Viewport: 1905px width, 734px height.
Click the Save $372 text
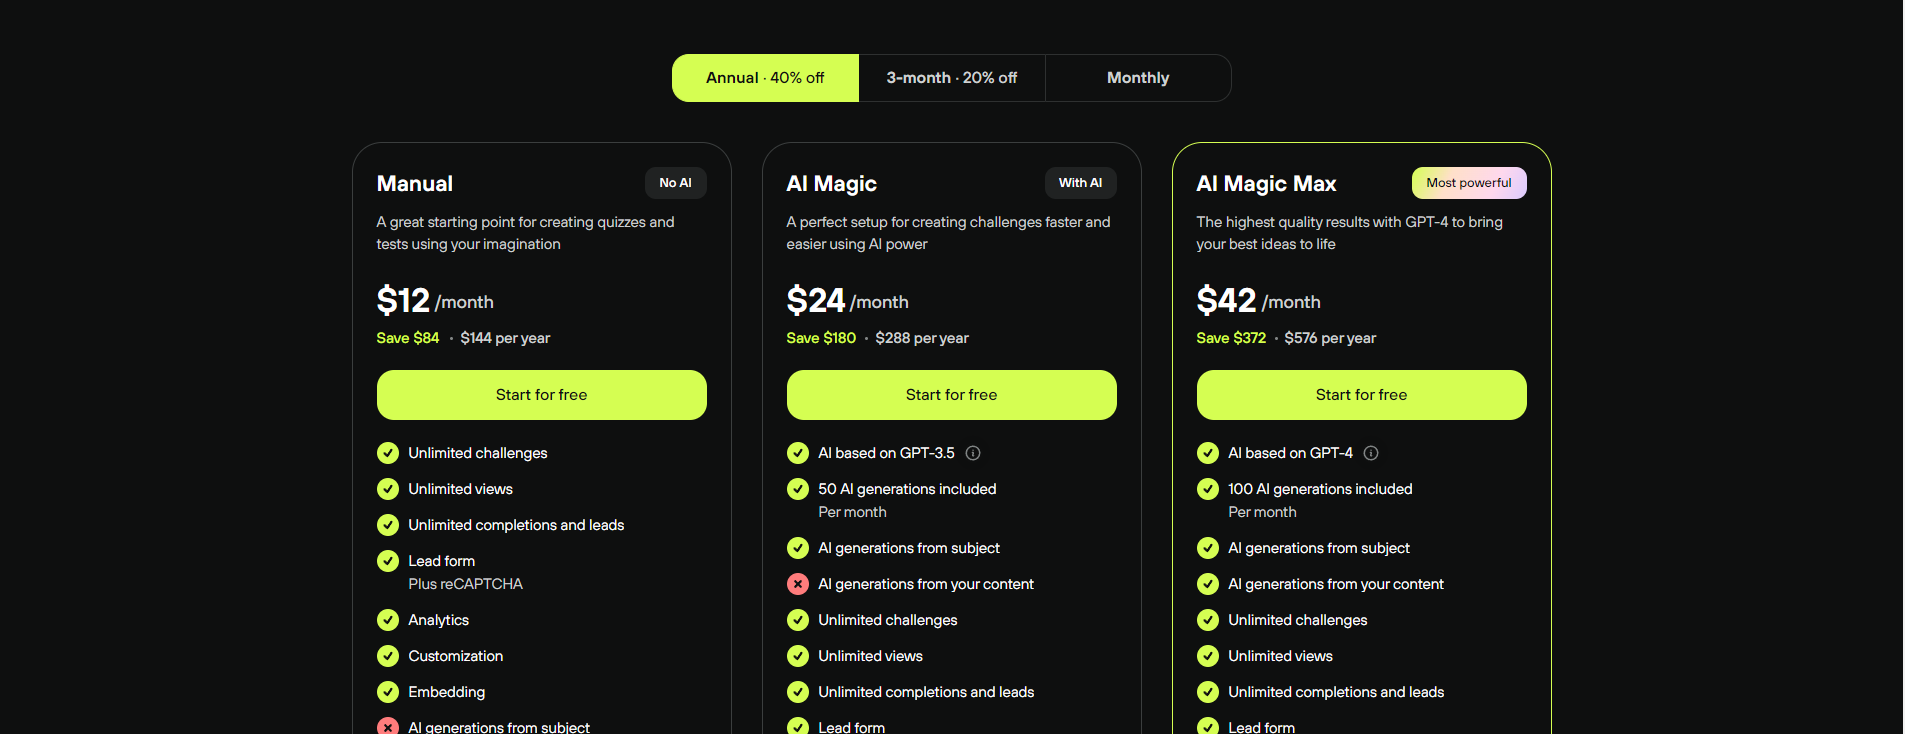click(1231, 338)
